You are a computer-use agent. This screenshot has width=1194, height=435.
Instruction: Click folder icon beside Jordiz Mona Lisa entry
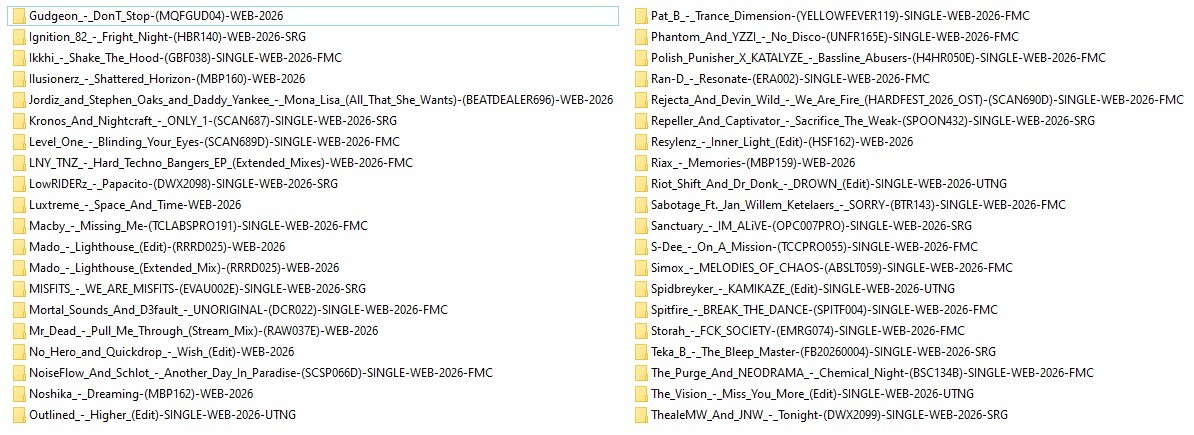click(x=19, y=100)
